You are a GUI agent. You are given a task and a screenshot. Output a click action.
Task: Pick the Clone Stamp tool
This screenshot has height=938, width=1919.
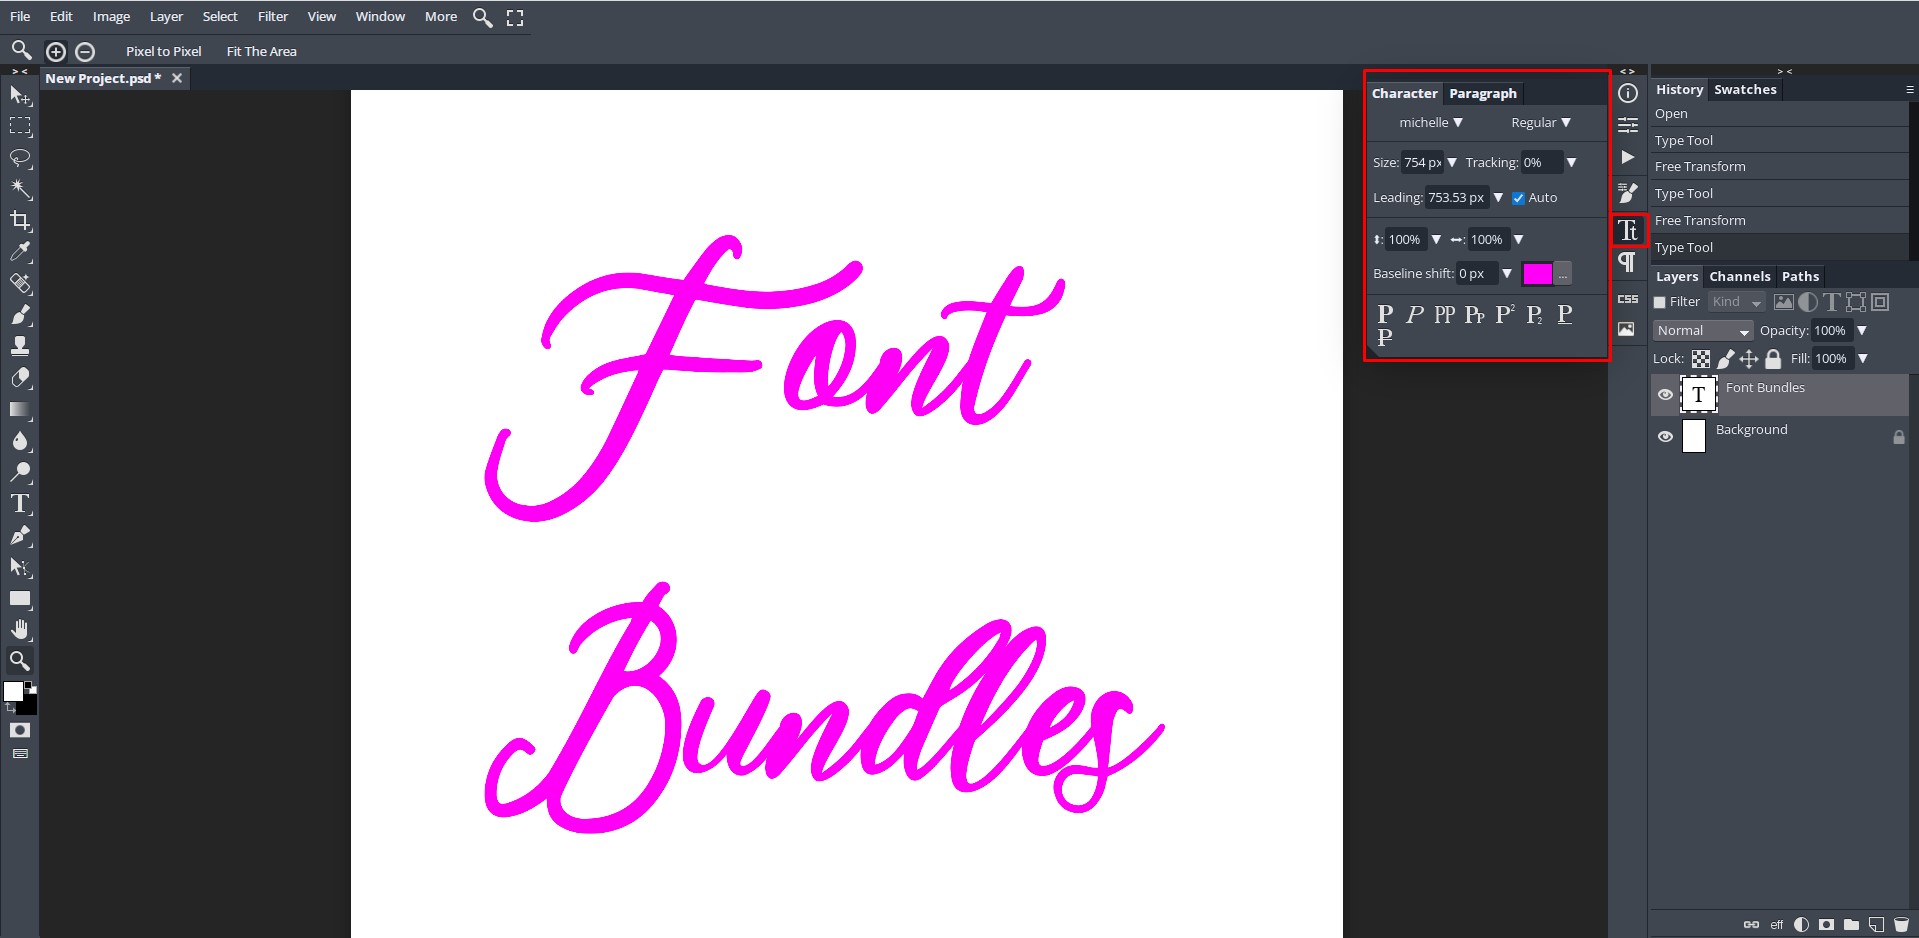click(x=20, y=346)
